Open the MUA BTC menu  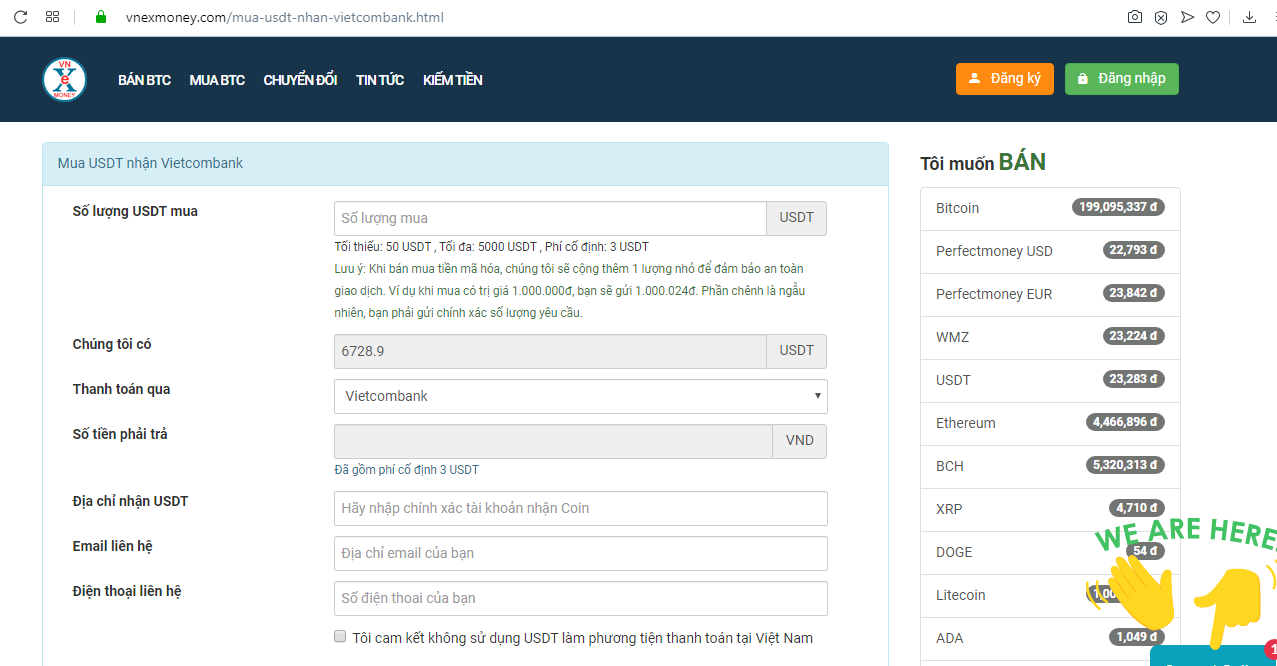click(x=217, y=80)
